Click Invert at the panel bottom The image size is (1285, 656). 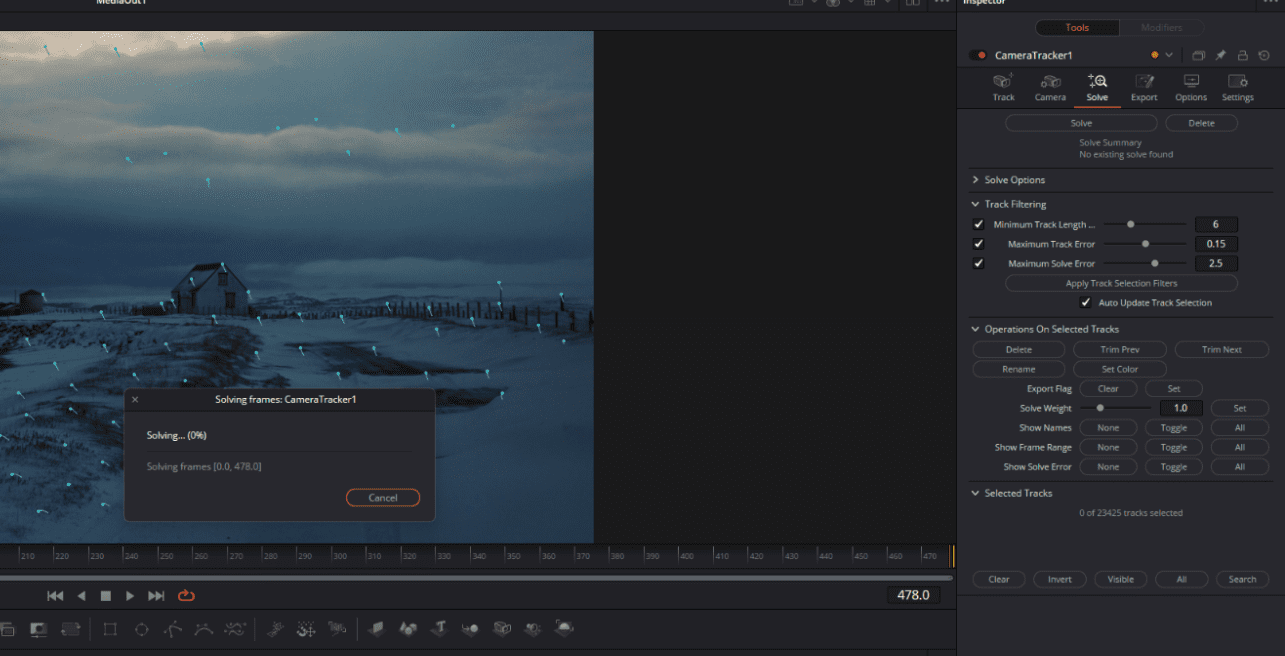pos(1060,579)
